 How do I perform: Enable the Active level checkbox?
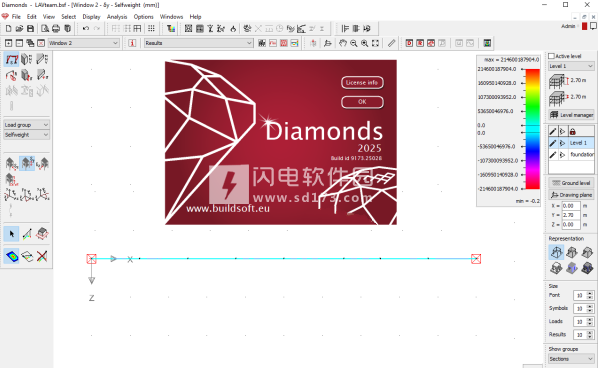coord(551,56)
